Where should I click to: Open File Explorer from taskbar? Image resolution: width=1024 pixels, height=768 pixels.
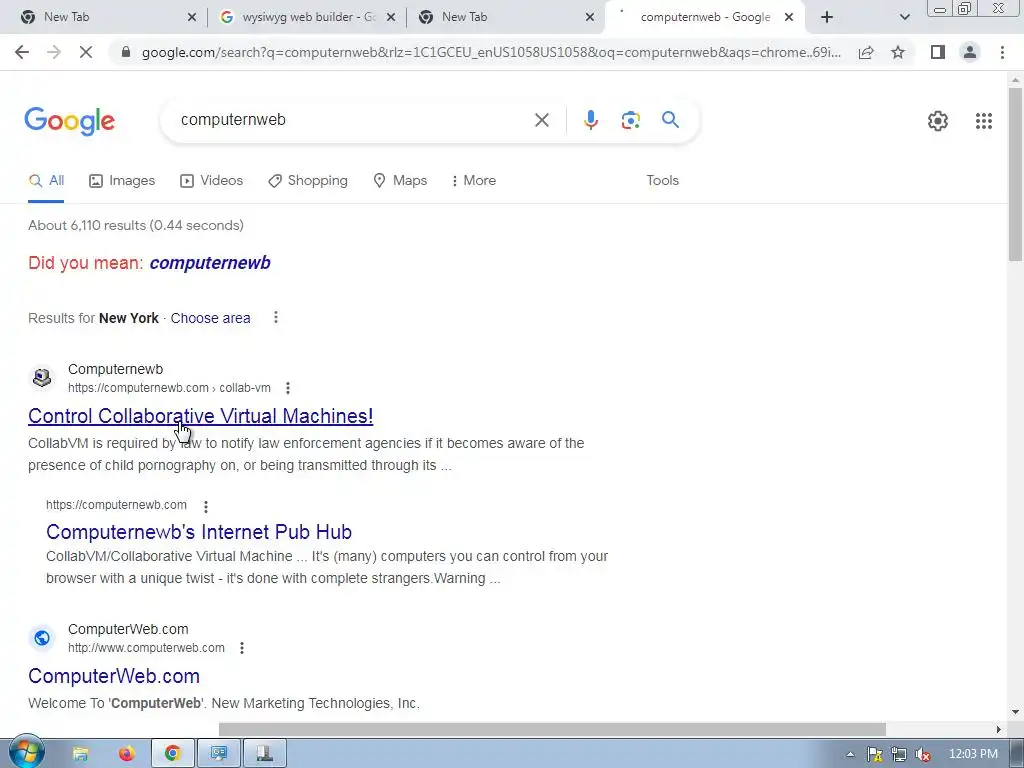[x=80, y=754]
